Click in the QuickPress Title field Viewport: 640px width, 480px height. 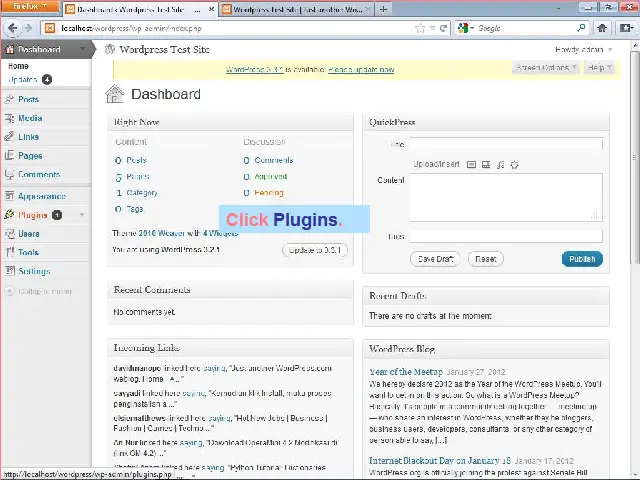coord(506,144)
